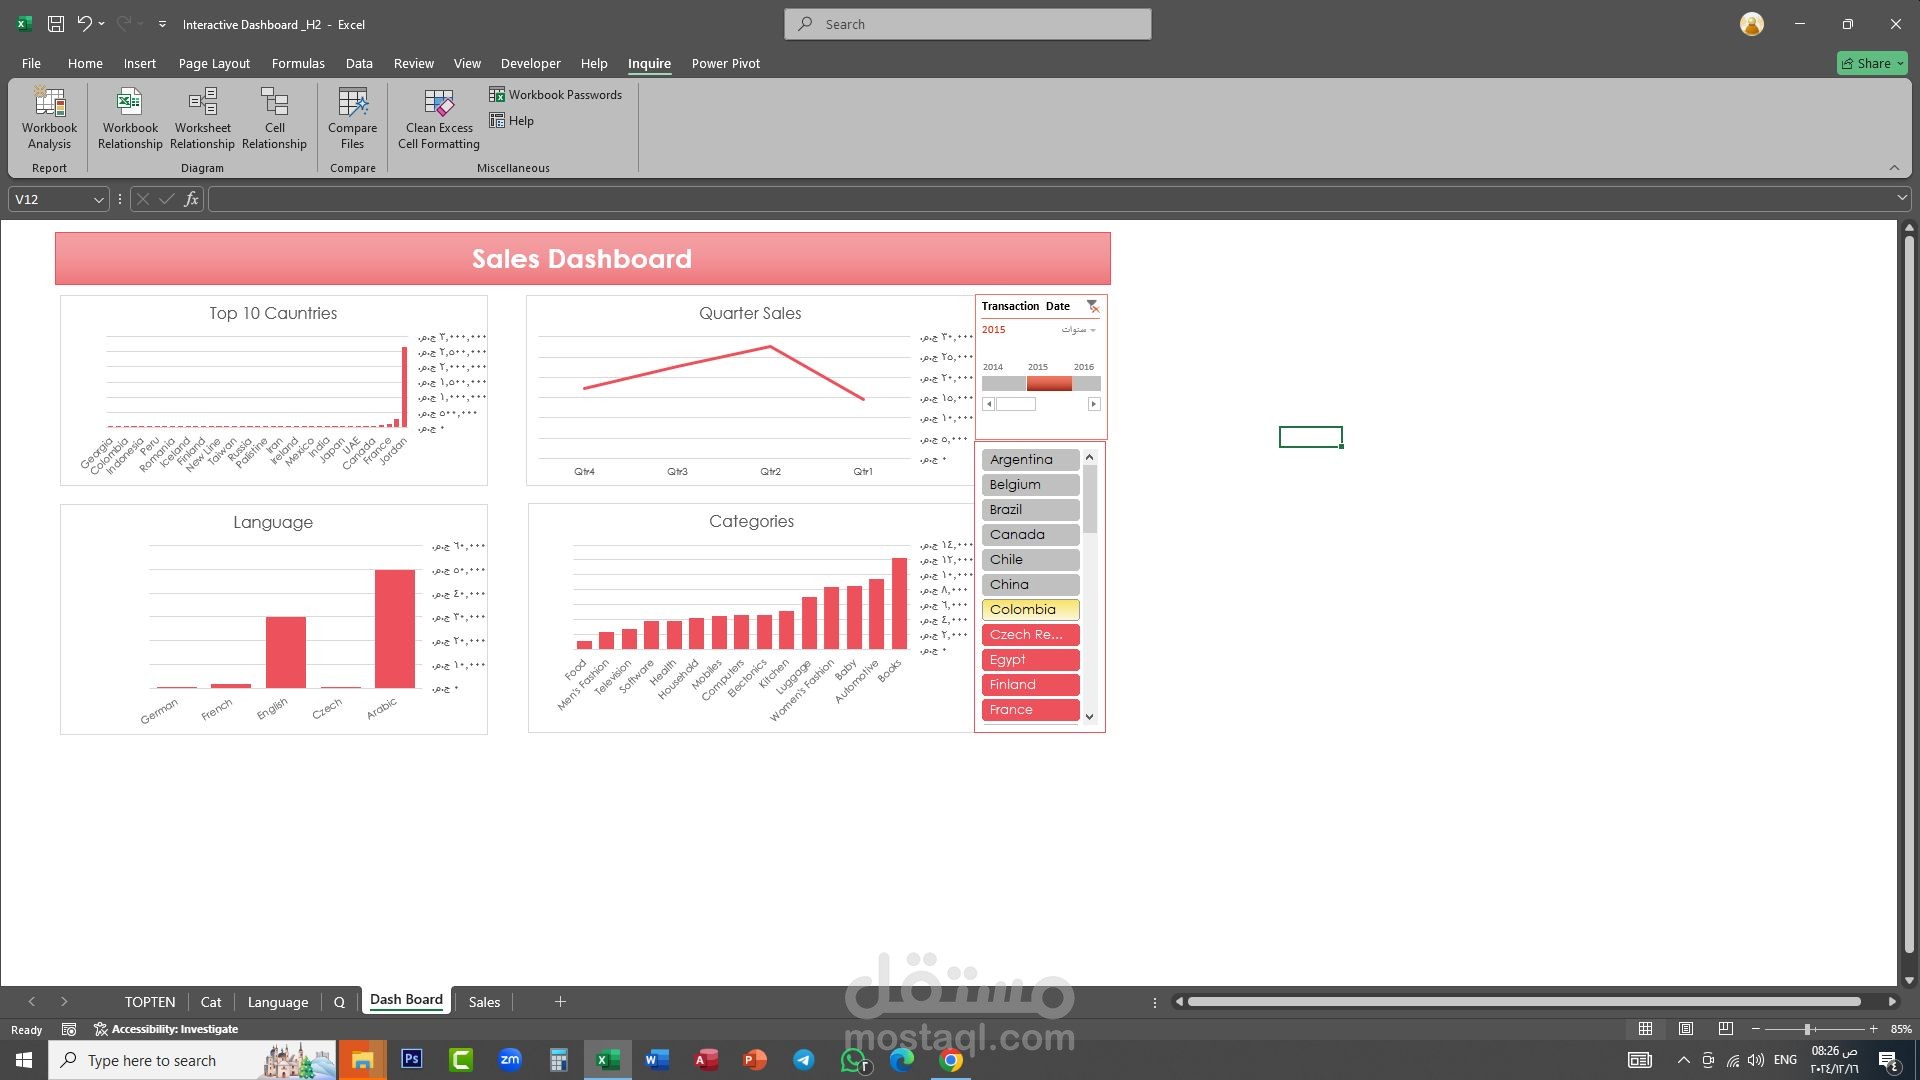Toggle Argentina in country slicer

tap(1030, 460)
